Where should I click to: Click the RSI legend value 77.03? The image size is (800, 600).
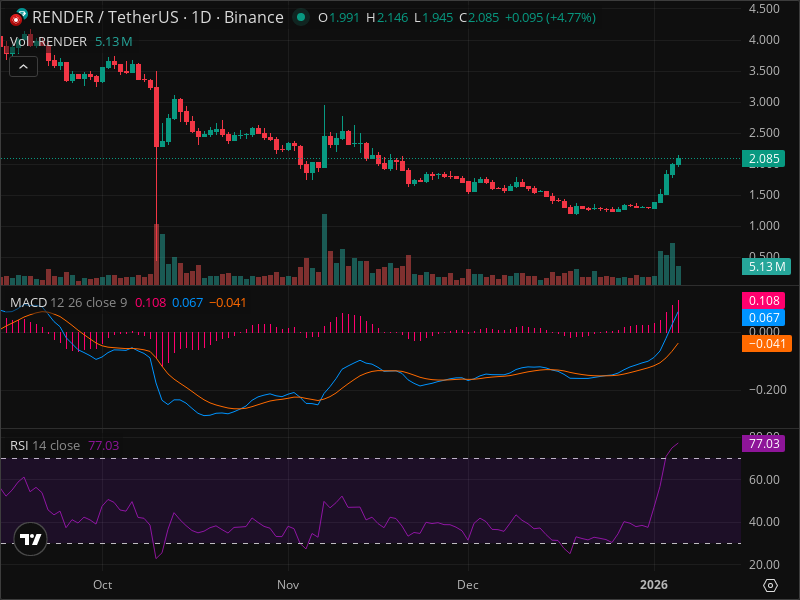104,445
